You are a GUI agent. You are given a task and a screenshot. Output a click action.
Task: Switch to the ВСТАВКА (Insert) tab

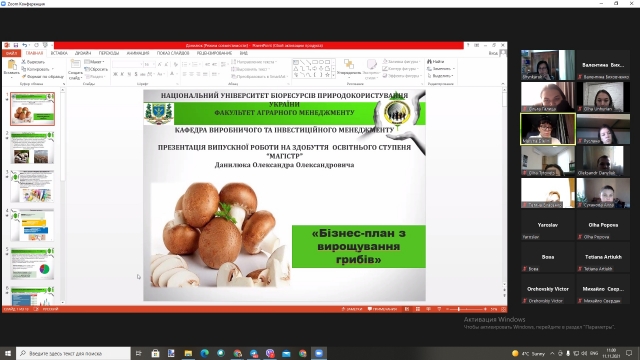(59, 53)
